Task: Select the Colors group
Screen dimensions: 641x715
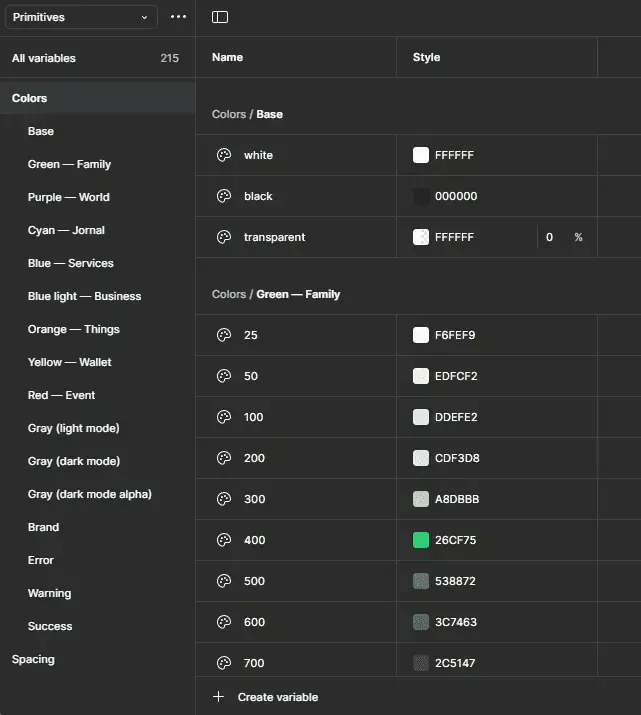Action: coord(98,98)
